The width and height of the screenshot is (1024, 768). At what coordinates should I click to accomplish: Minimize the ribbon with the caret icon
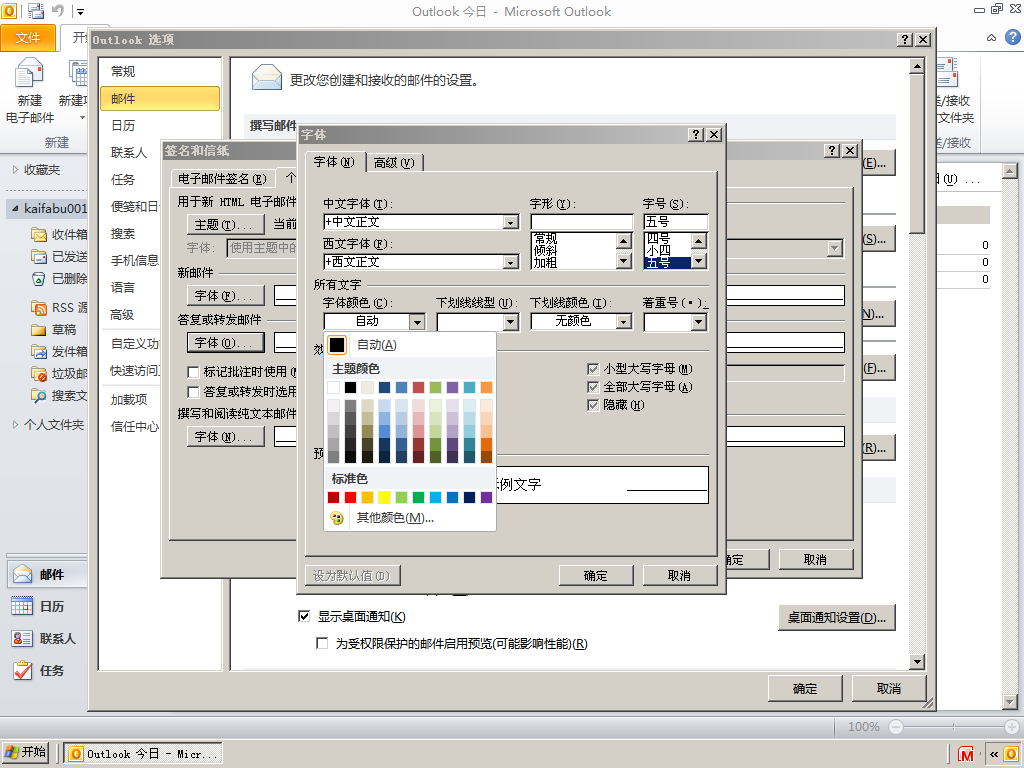(x=991, y=38)
